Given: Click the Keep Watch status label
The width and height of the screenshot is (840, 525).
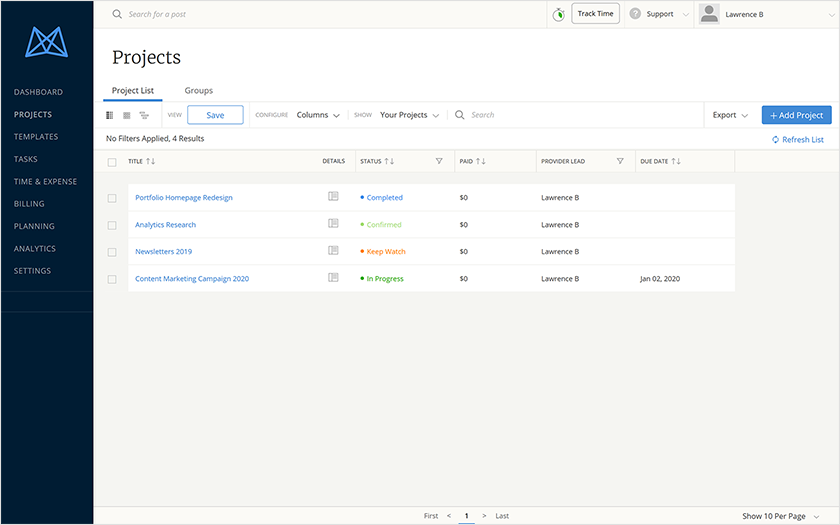Looking at the screenshot, I should point(386,251).
